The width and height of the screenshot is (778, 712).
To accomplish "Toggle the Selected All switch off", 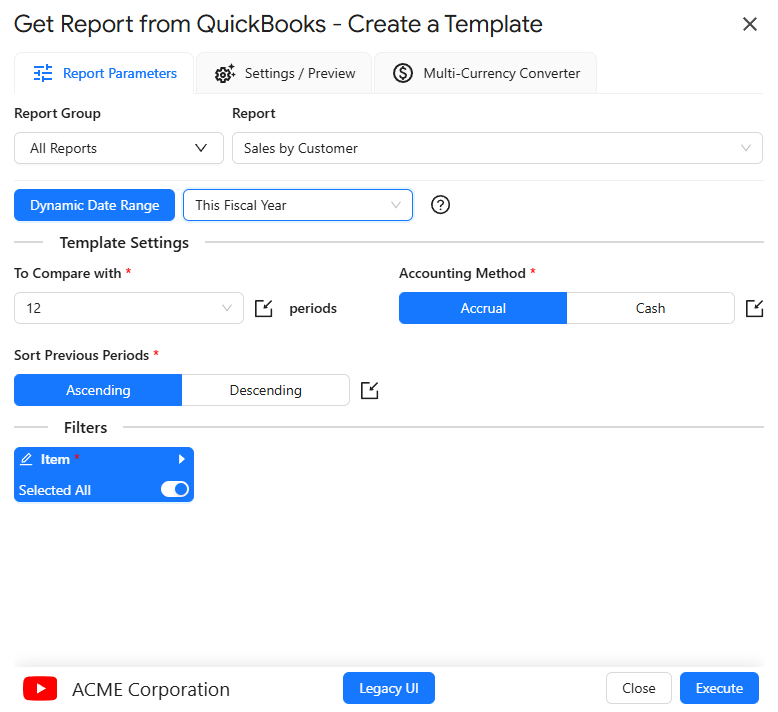I will click(x=175, y=490).
